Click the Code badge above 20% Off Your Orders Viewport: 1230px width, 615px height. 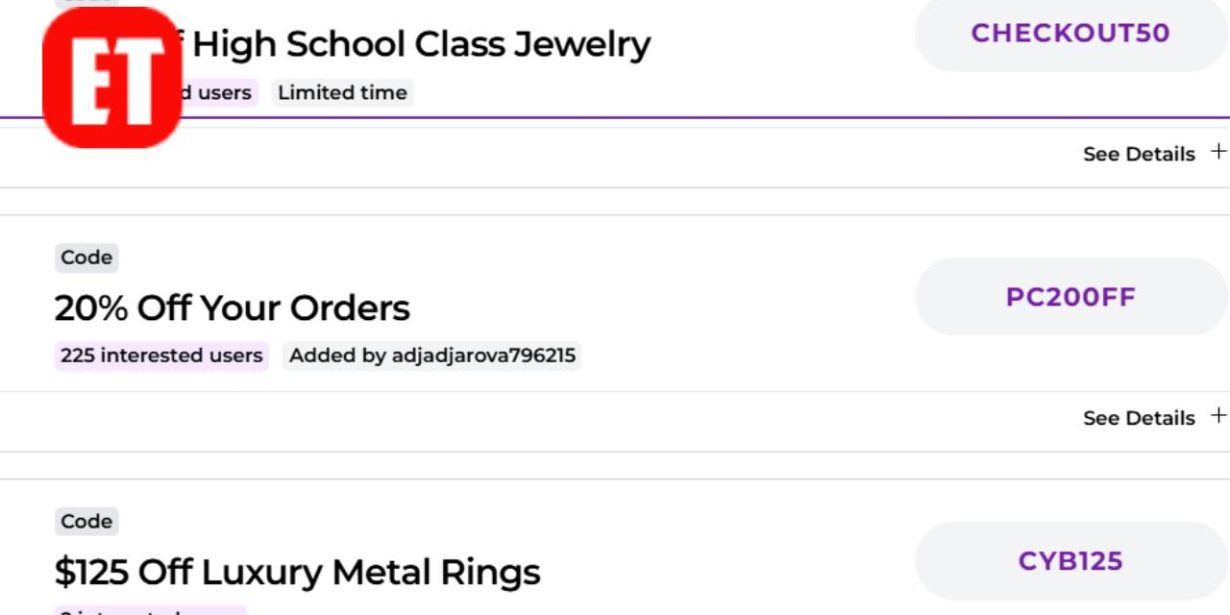[86, 257]
